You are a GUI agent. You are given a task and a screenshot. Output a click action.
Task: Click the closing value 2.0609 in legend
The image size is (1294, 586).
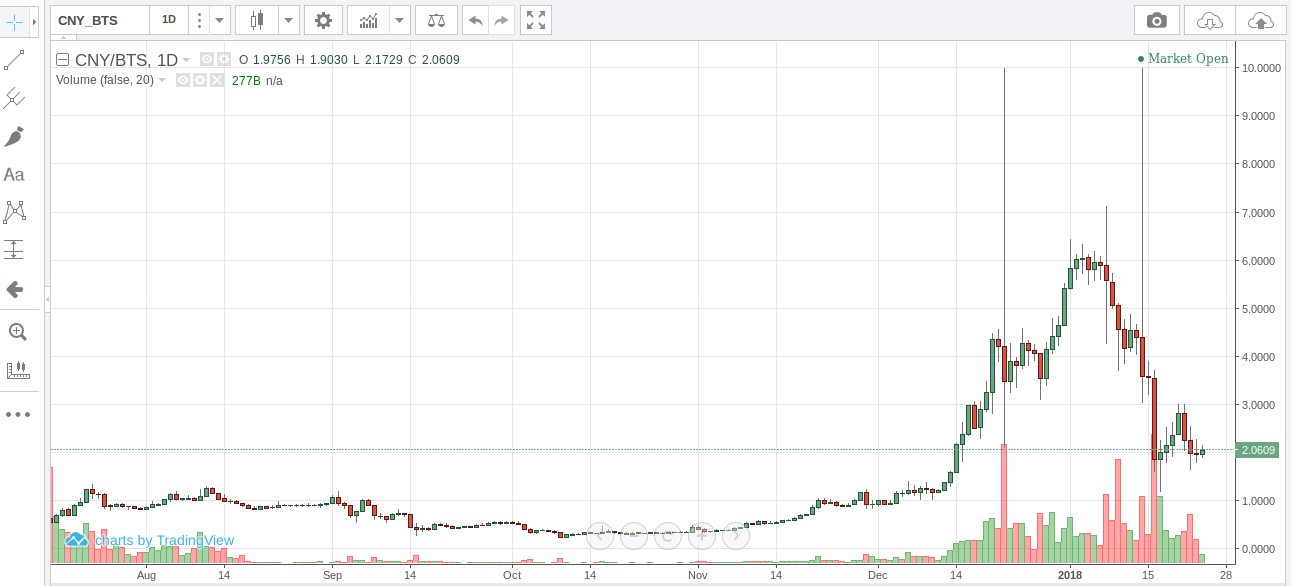tap(440, 60)
